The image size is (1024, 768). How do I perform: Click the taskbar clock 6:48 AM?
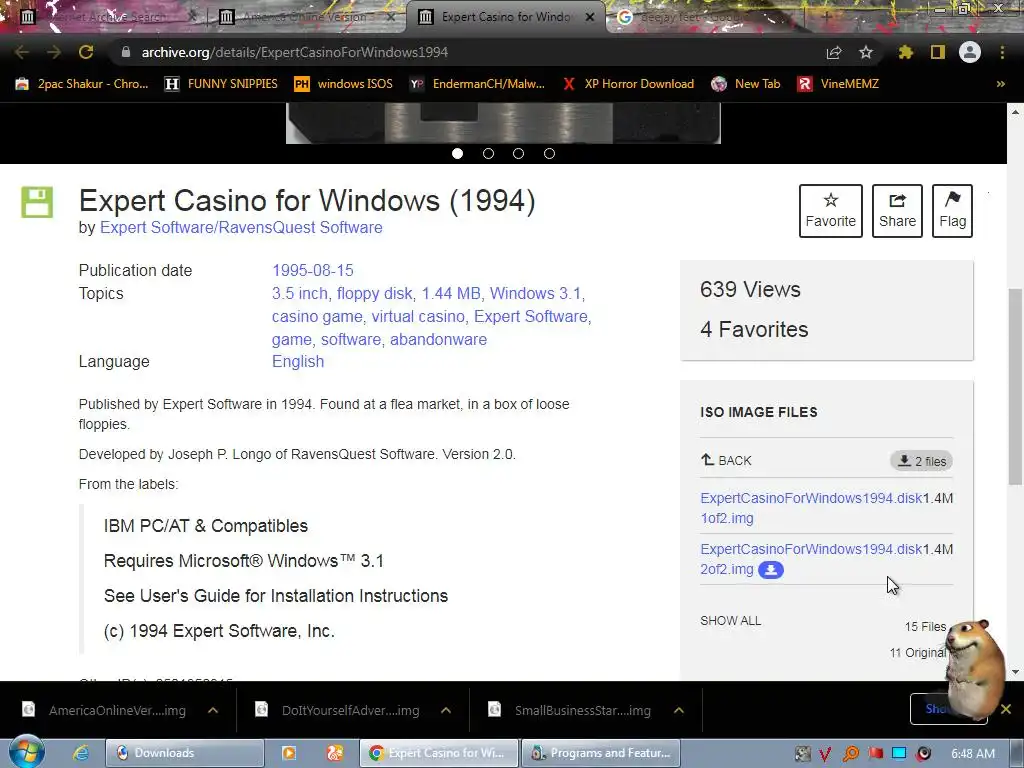tap(973, 754)
